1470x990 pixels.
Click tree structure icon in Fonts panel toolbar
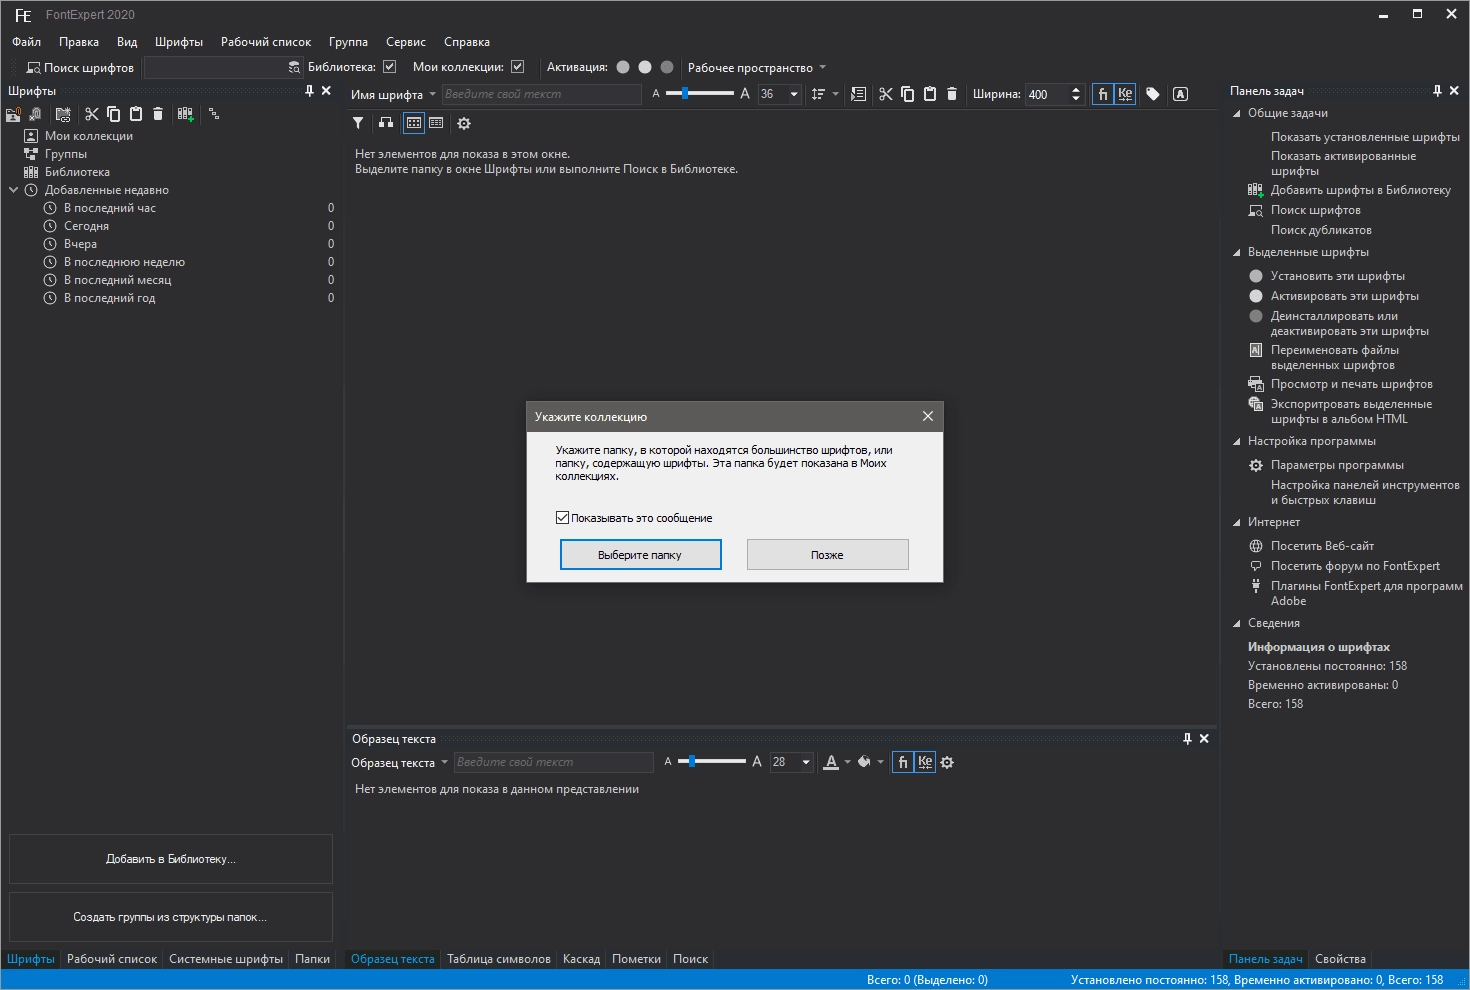[x=214, y=114]
